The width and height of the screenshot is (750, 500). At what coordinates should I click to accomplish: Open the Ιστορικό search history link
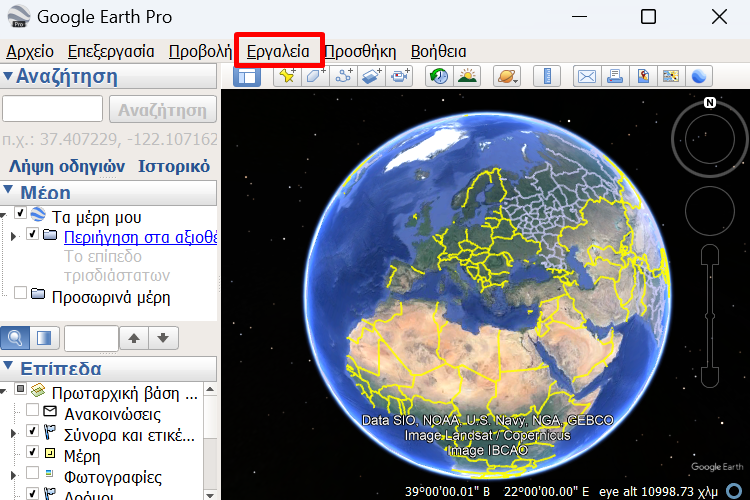[x=174, y=167]
